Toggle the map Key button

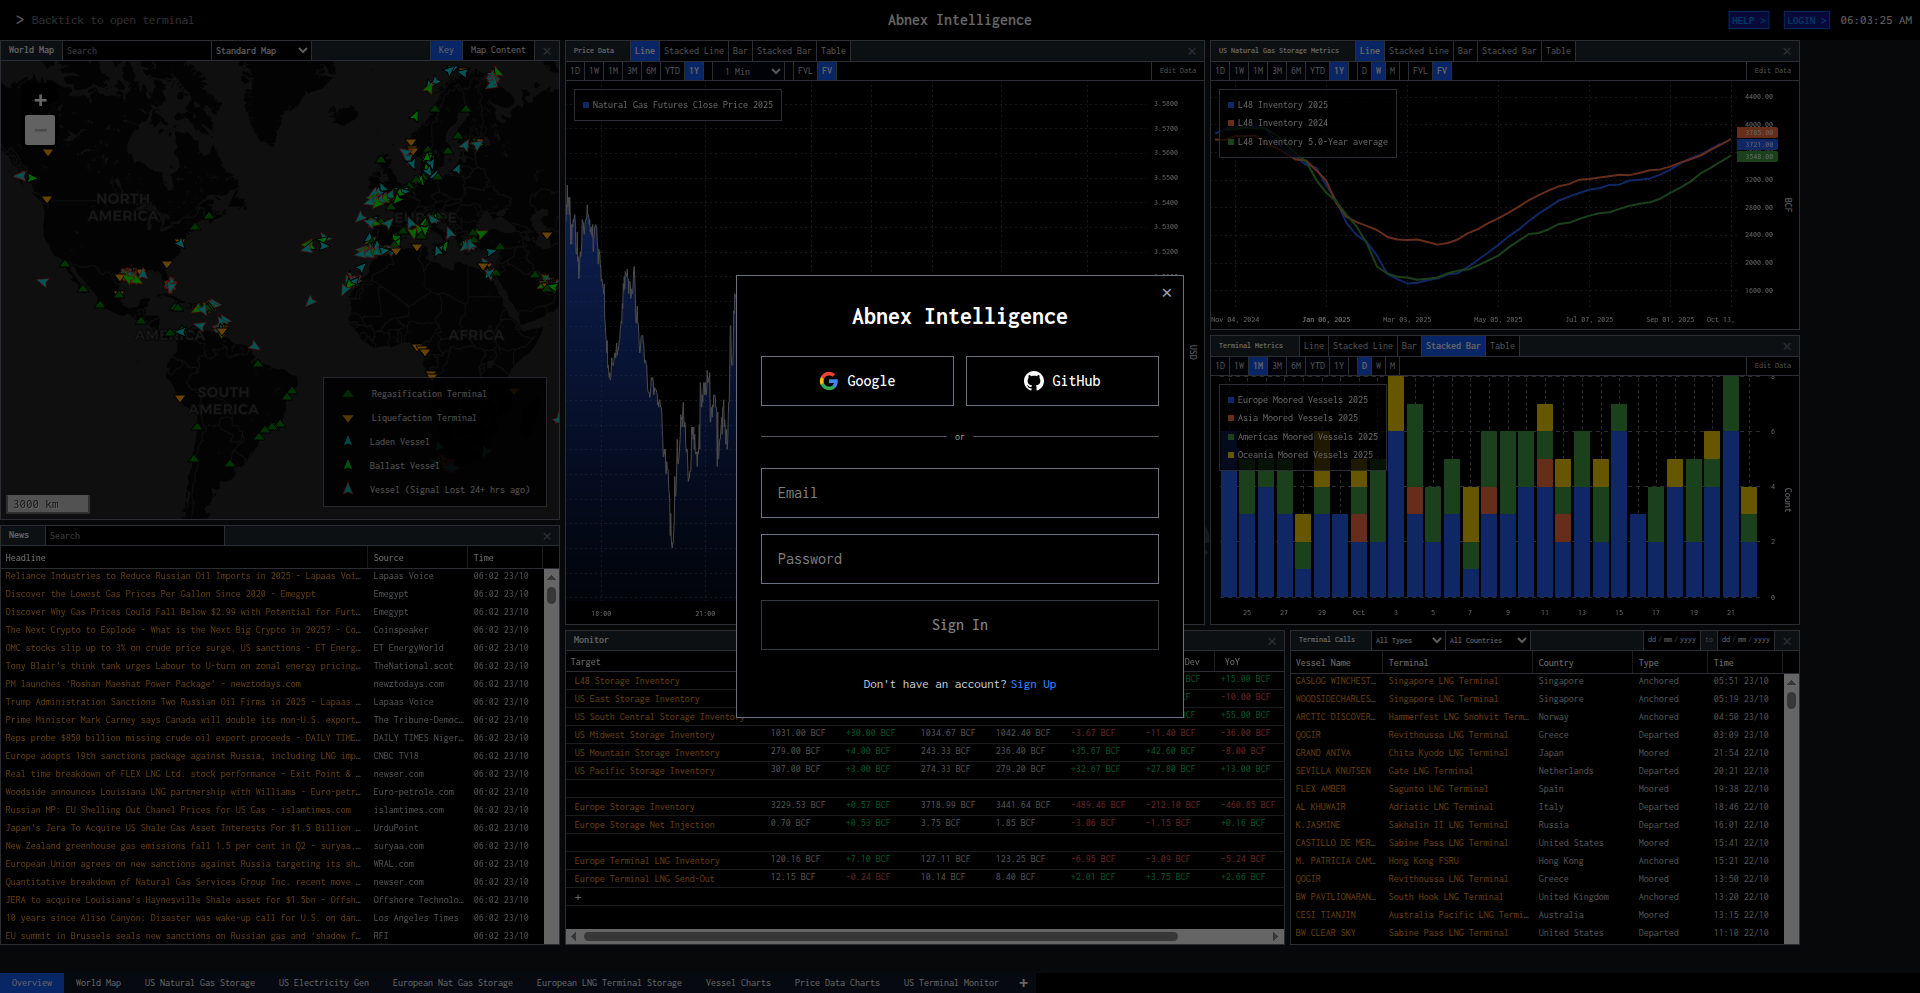pyautogui.click(x=446, y=50)
